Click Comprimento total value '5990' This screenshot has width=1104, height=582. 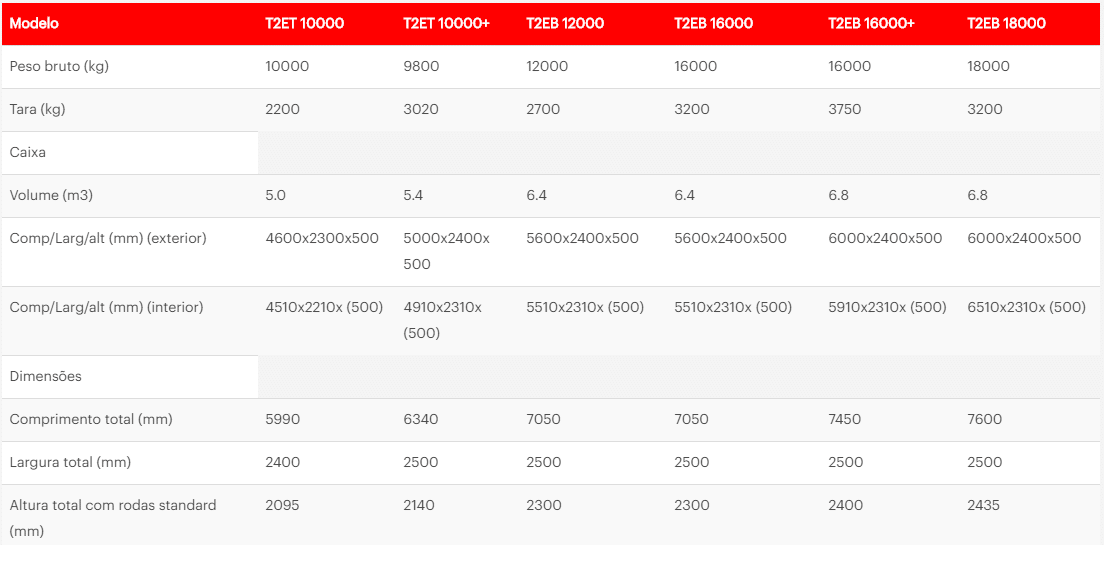(x=282, y=419)
